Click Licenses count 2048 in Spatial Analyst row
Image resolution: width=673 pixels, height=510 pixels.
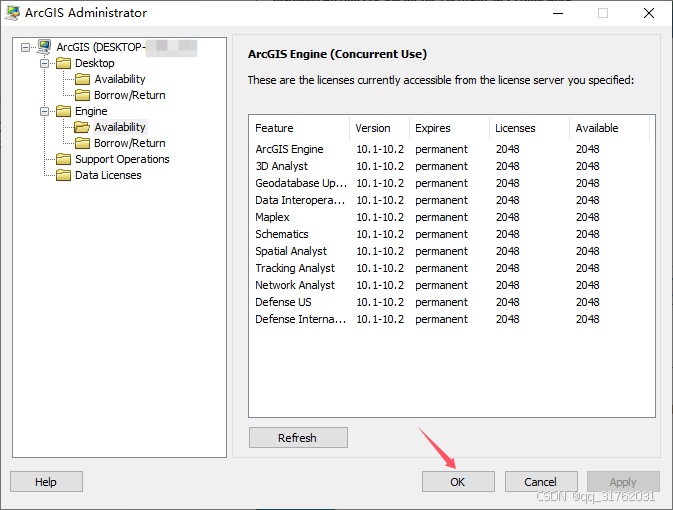tap(508, 251)
